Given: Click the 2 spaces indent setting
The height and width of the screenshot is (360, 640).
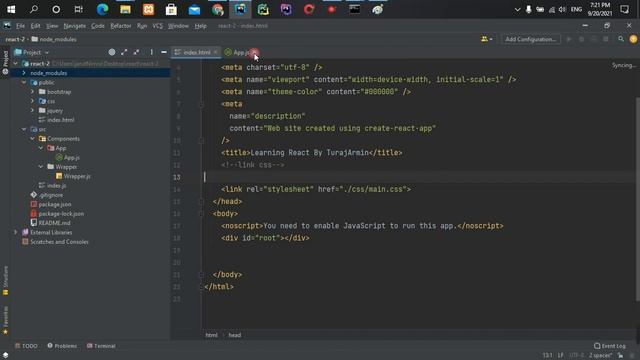Looking at the screenshot, I should [600, 356].
